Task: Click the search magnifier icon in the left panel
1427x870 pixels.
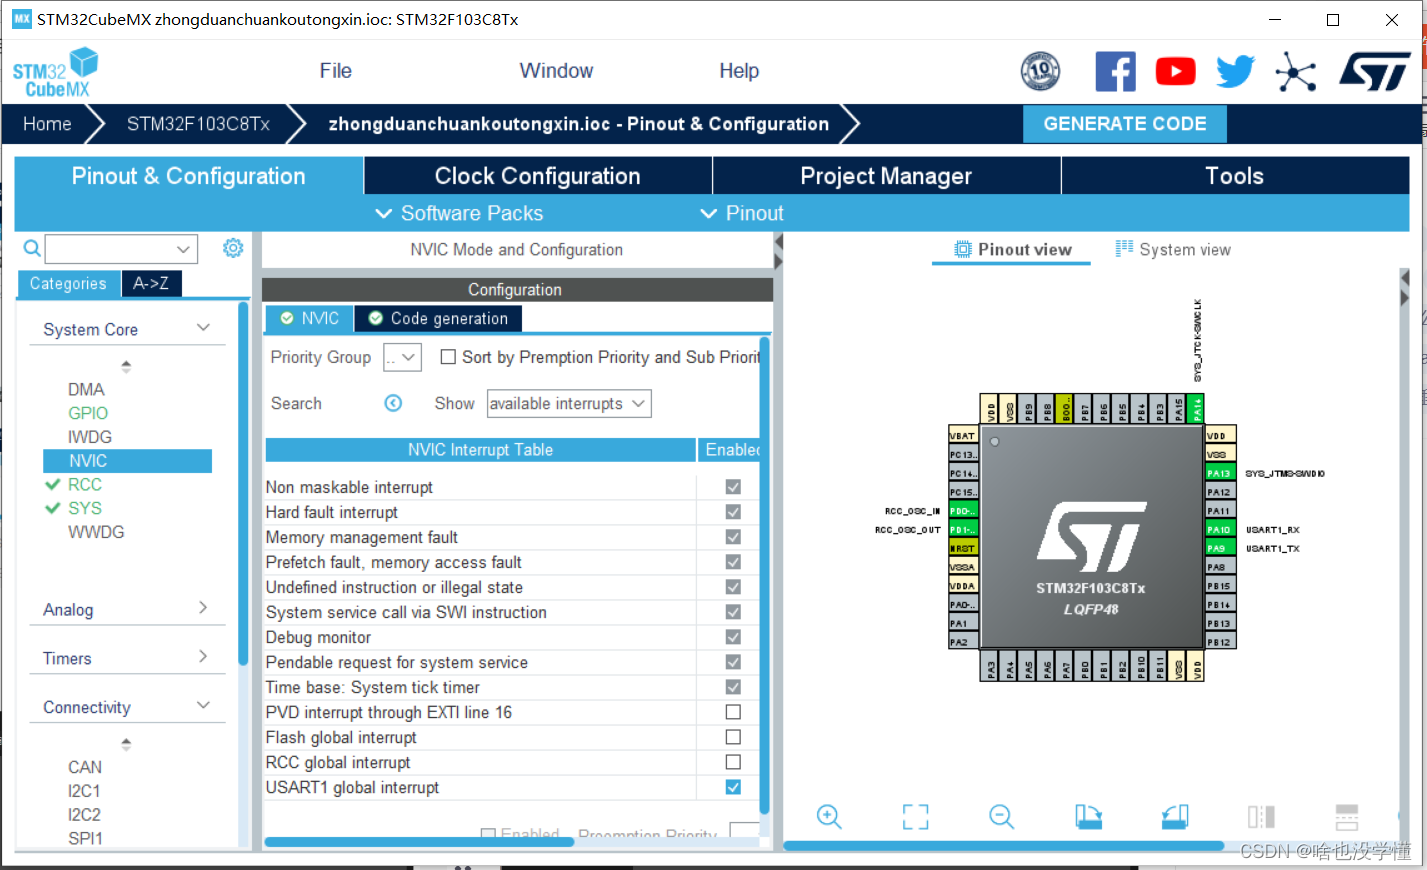Action: pyautogui.click(x=32, y=248)
